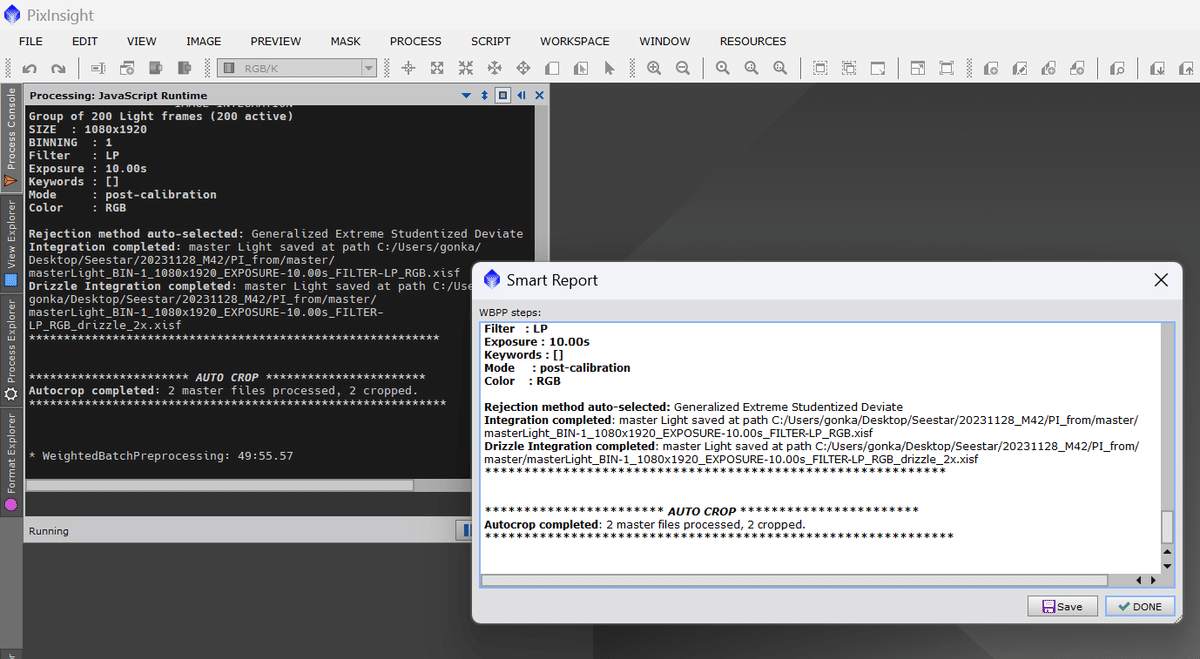
Task: Click the Save button in Smart Report
Action: point(1062,606)
